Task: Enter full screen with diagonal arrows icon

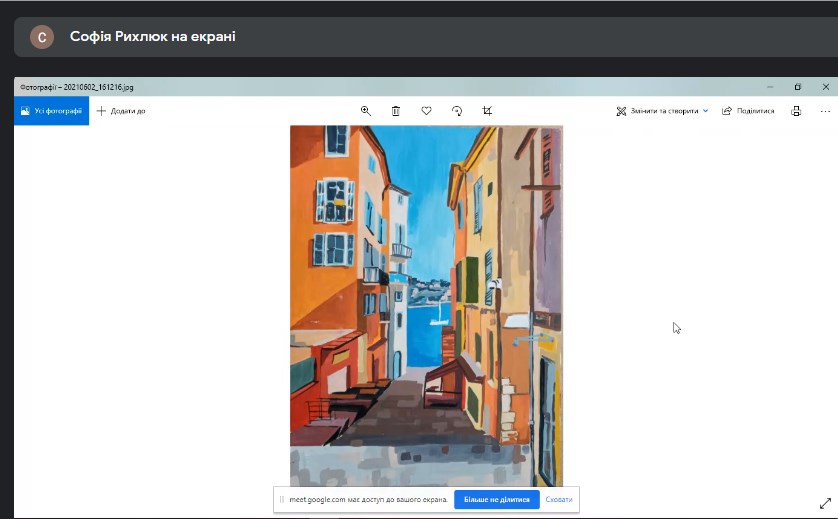Action: coord(825,505)
